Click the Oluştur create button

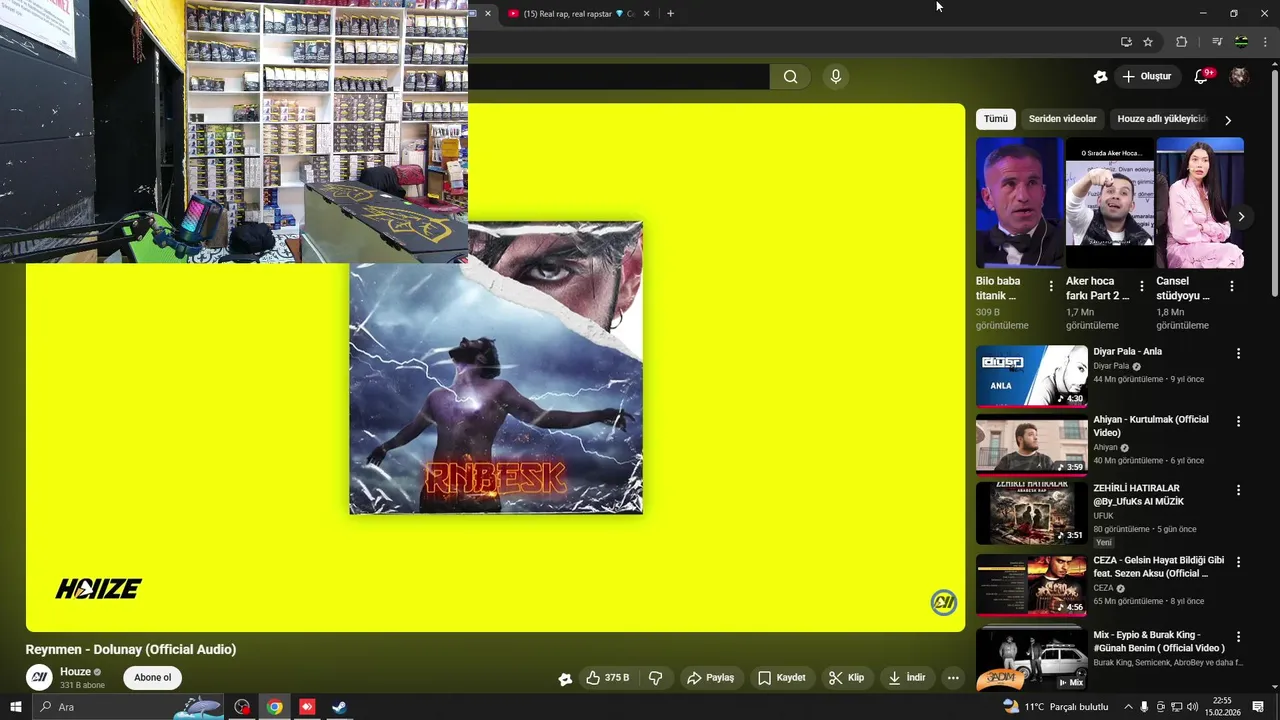click(x=1146, y=77)
